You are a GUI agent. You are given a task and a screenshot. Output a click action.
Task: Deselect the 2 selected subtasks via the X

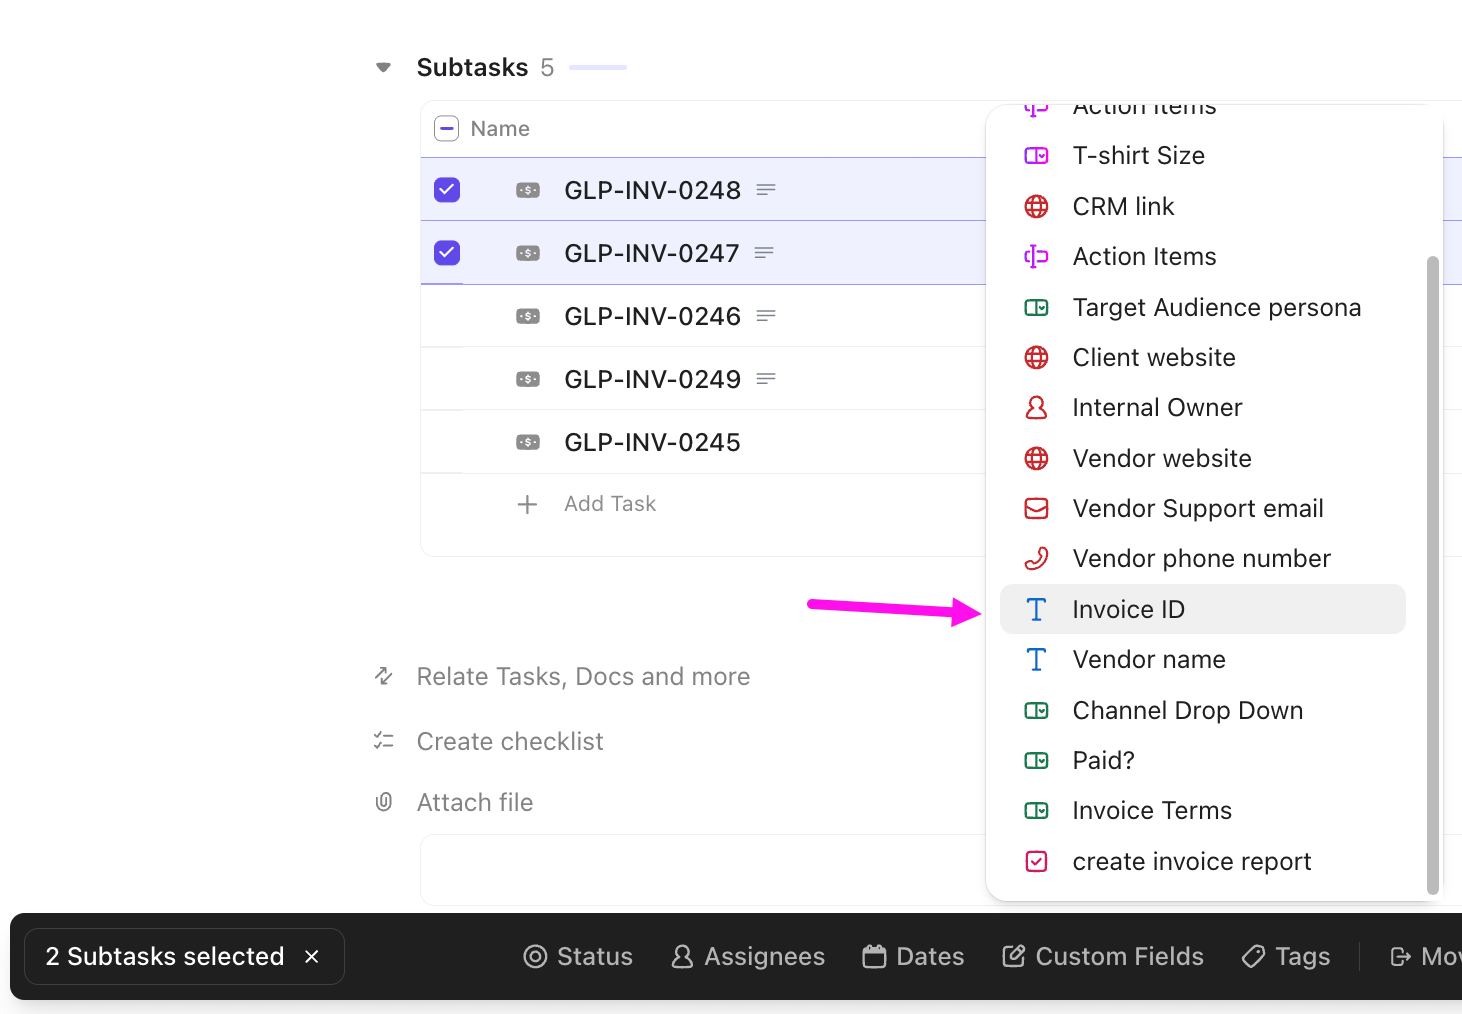coord(311,956)
